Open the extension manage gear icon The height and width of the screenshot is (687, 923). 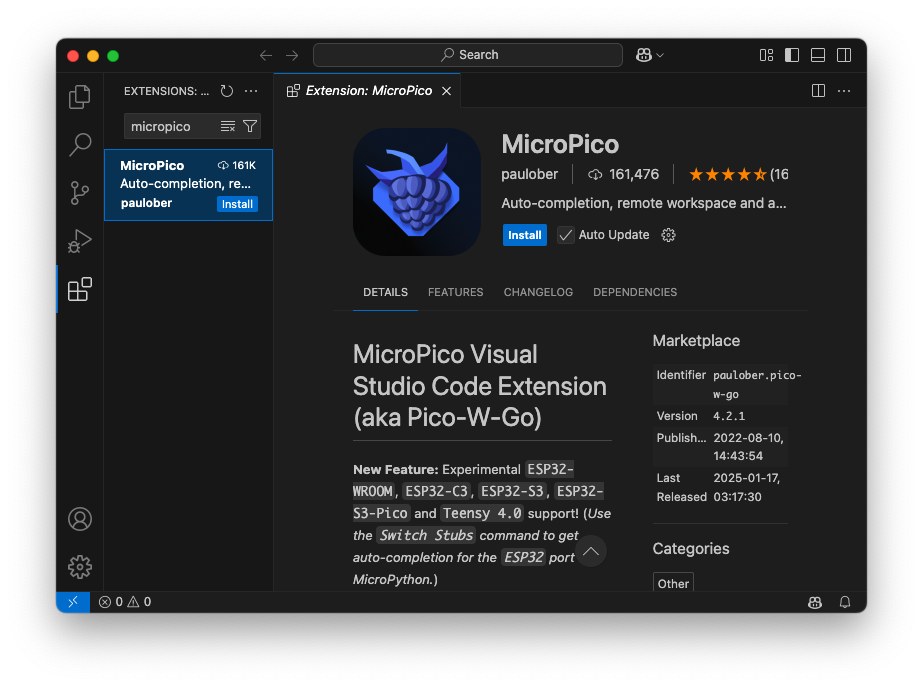click(668, 235)
